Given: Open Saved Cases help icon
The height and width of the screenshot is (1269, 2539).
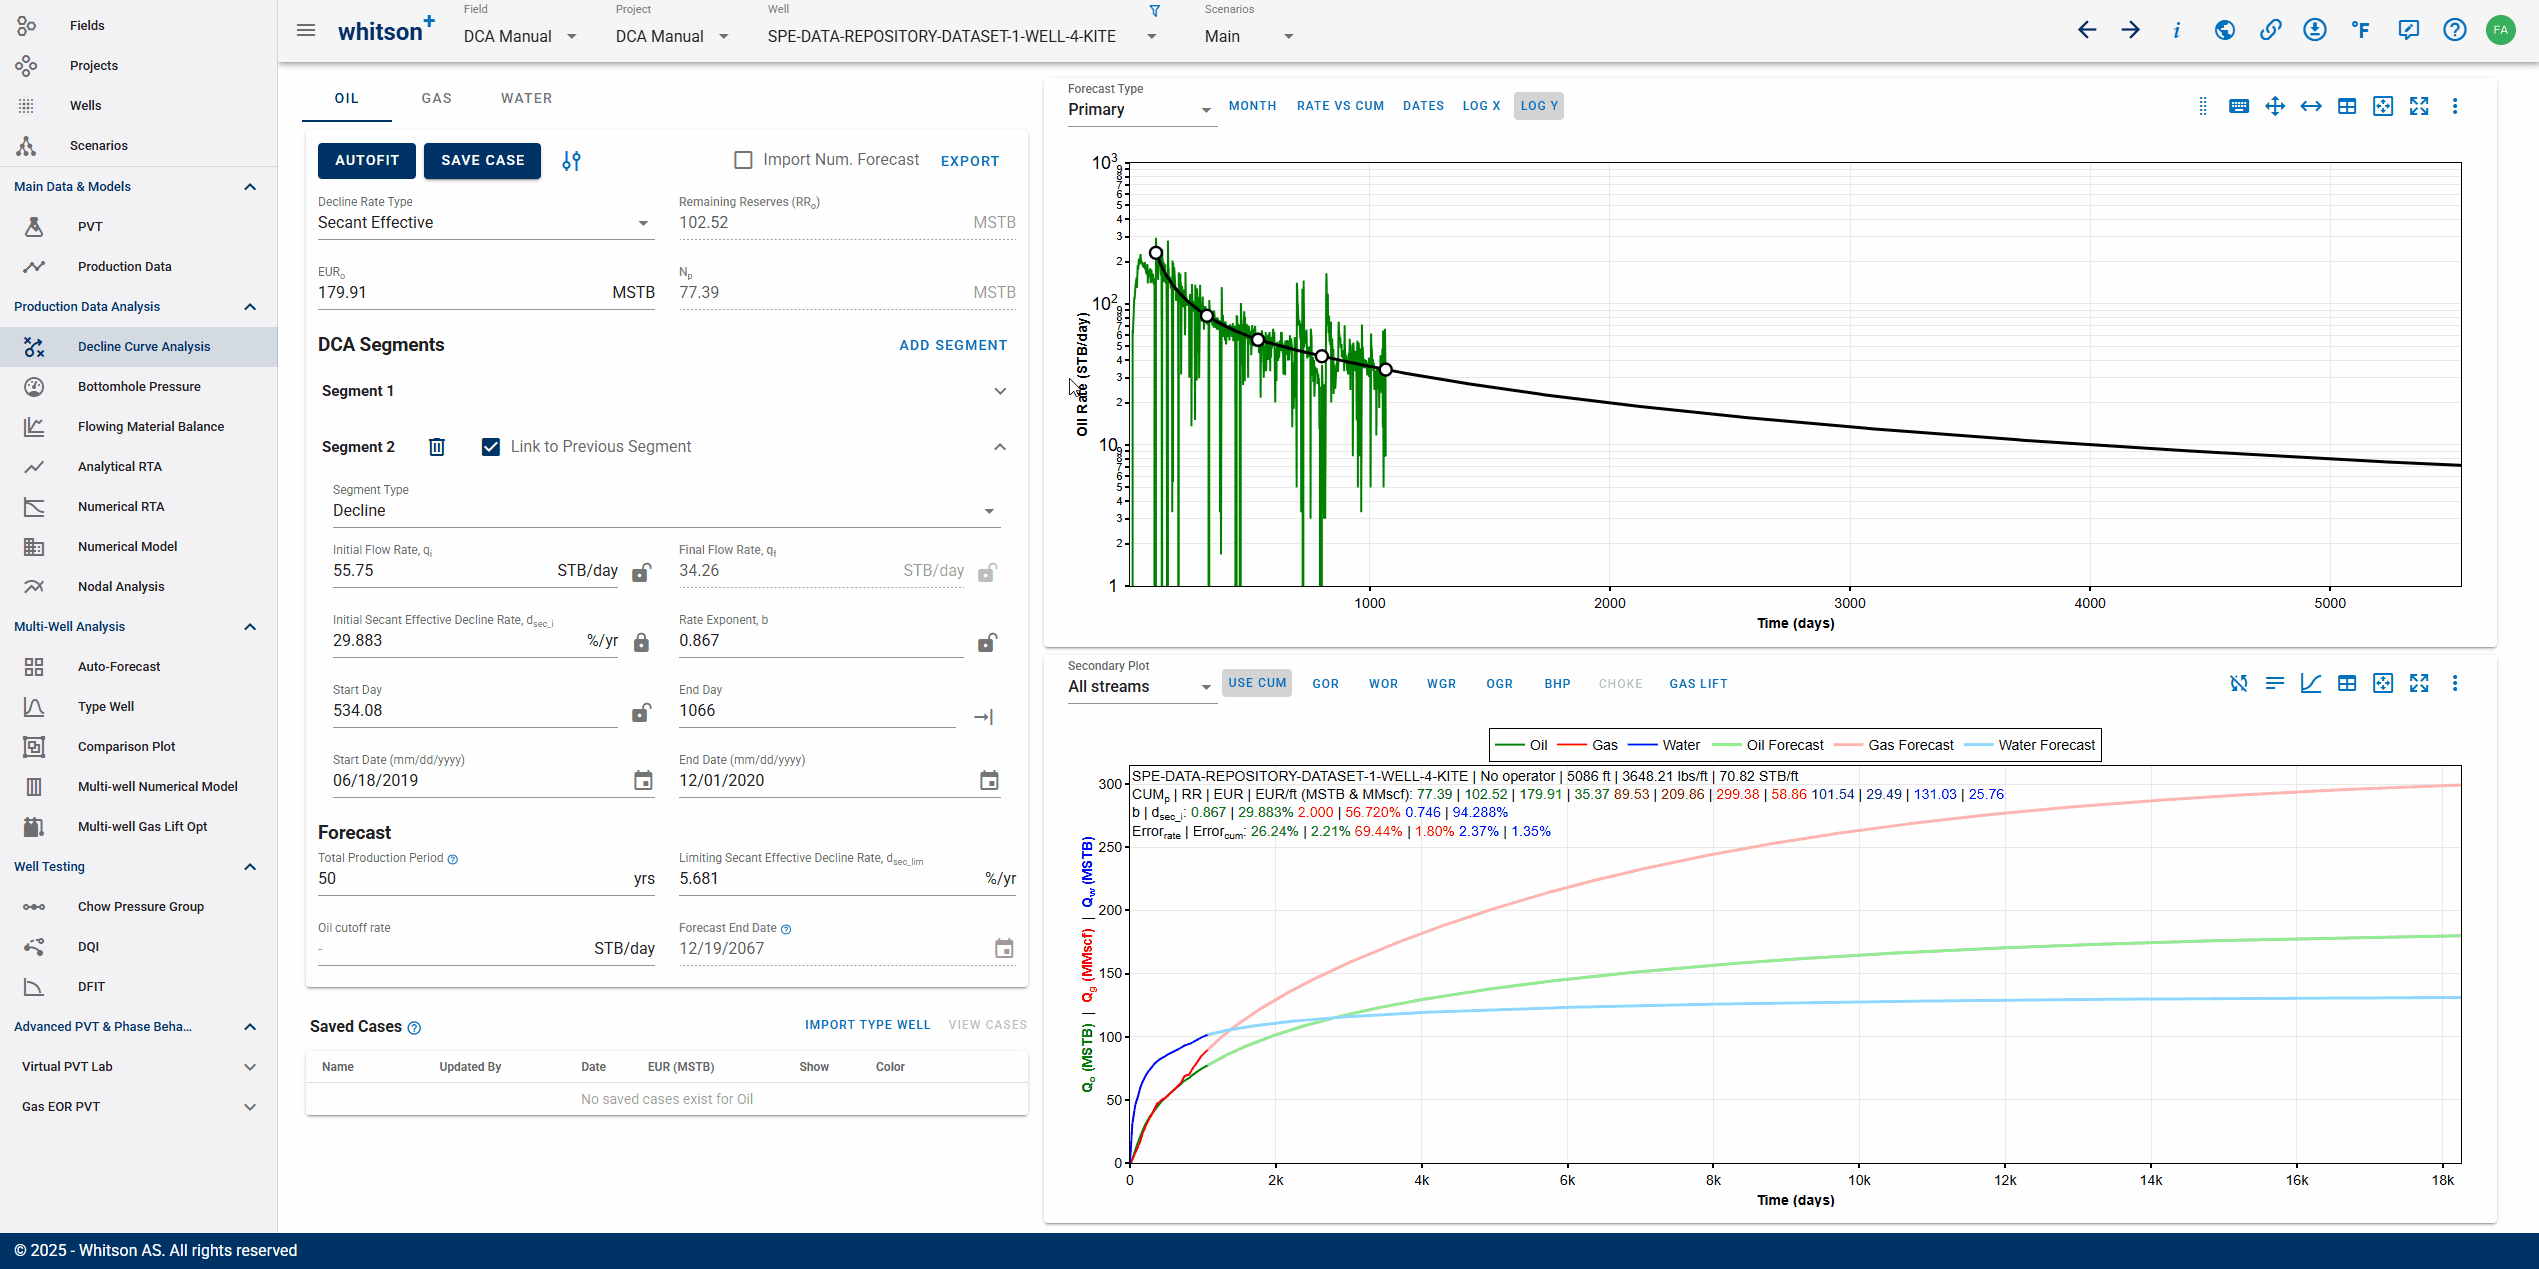Looking at the screenshot, I should [x=414, y=1028].
